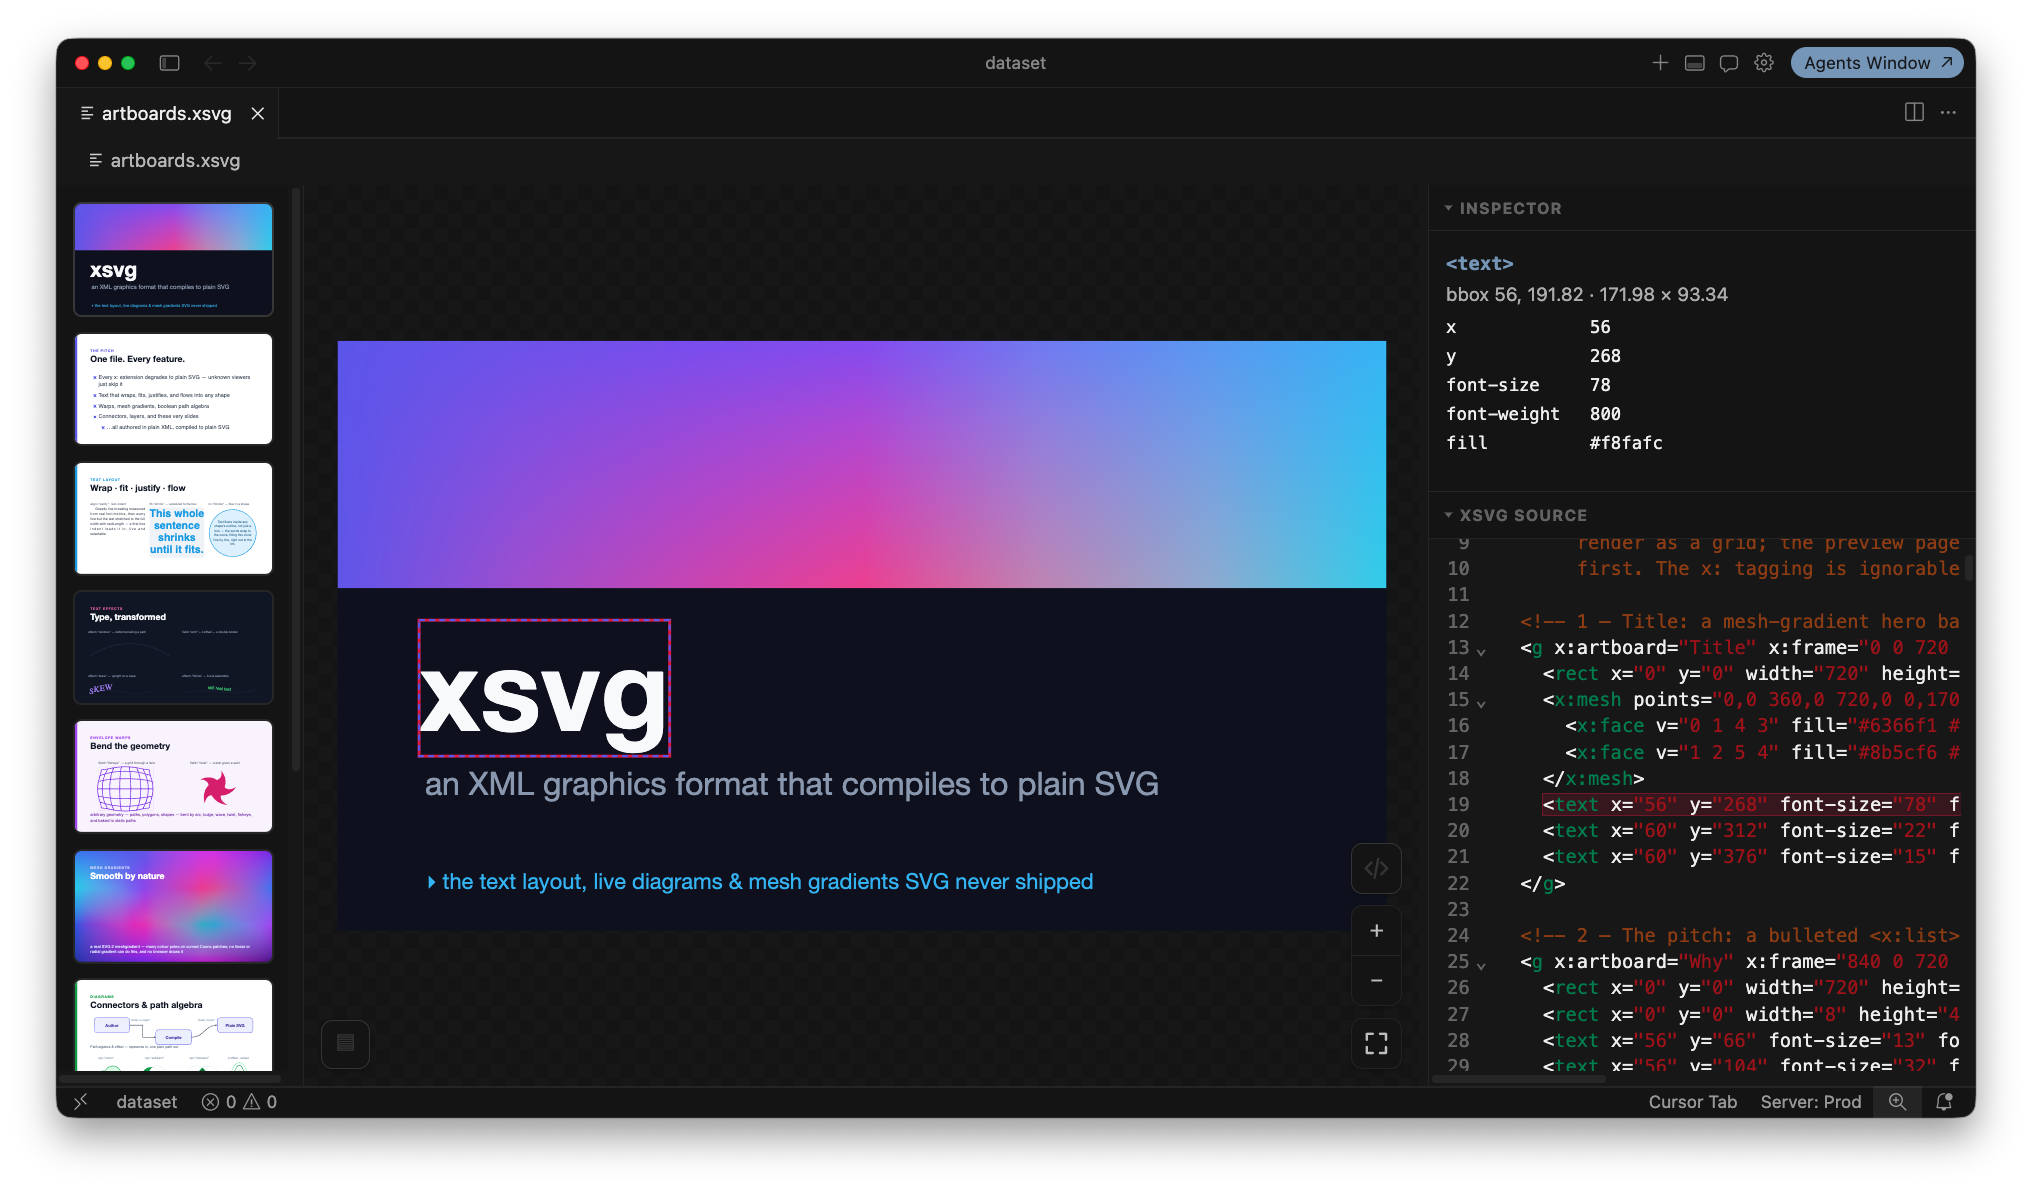The width and height of the screenshot is (2032, 1192).
Task: Click the subtitle 'an XML graphics format' text
Action: 791,784
